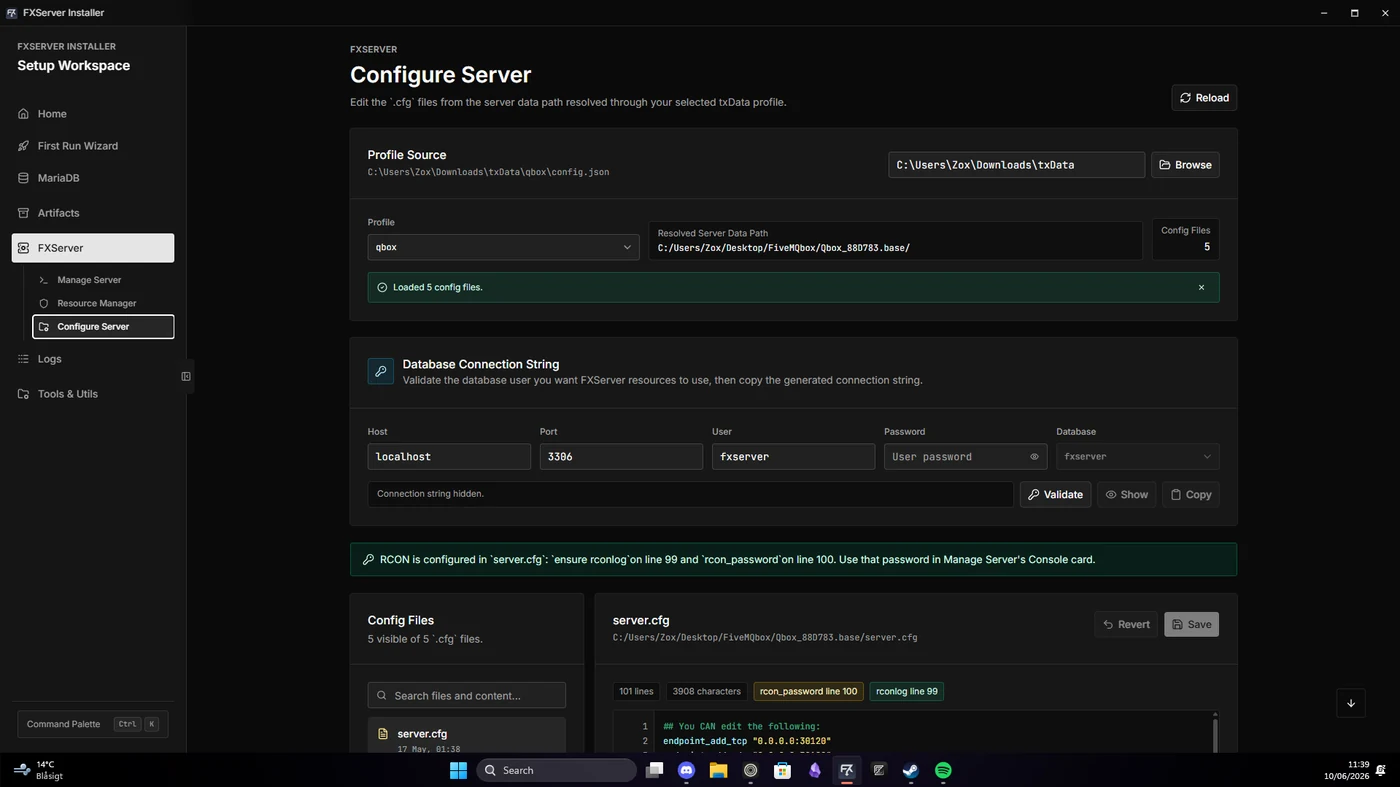Open the Command Palette
Viewport: 1400px width, 787px height.
coord(92,724)
